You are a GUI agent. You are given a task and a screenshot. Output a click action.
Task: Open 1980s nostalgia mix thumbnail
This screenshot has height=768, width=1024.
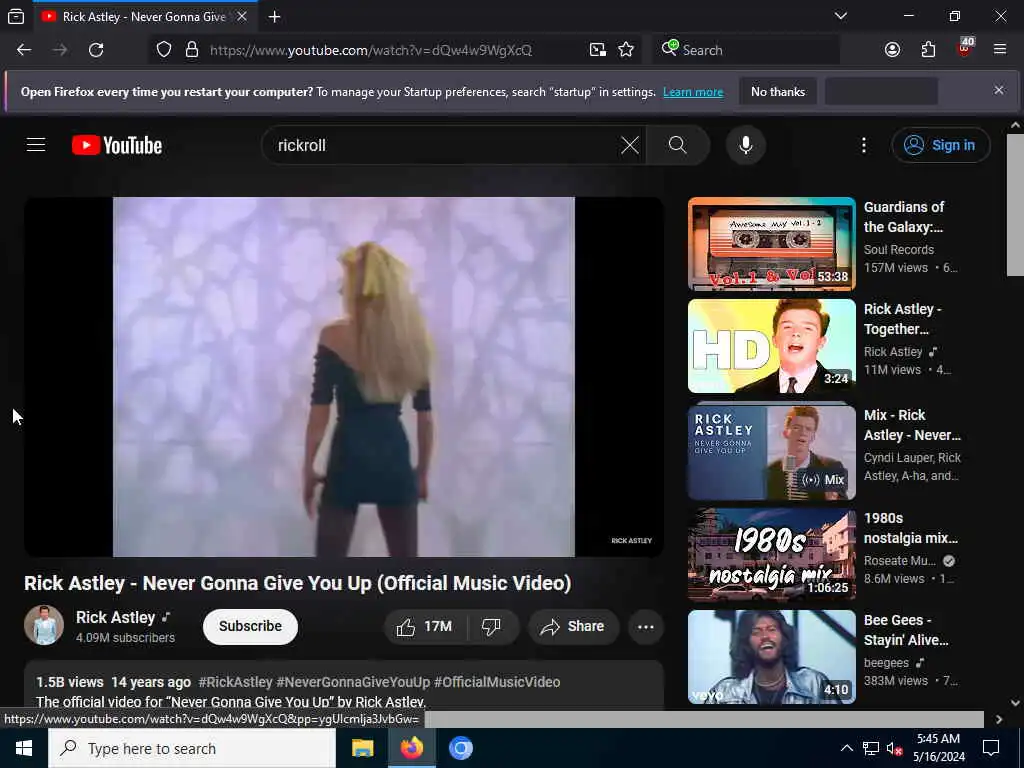(771, 555)
